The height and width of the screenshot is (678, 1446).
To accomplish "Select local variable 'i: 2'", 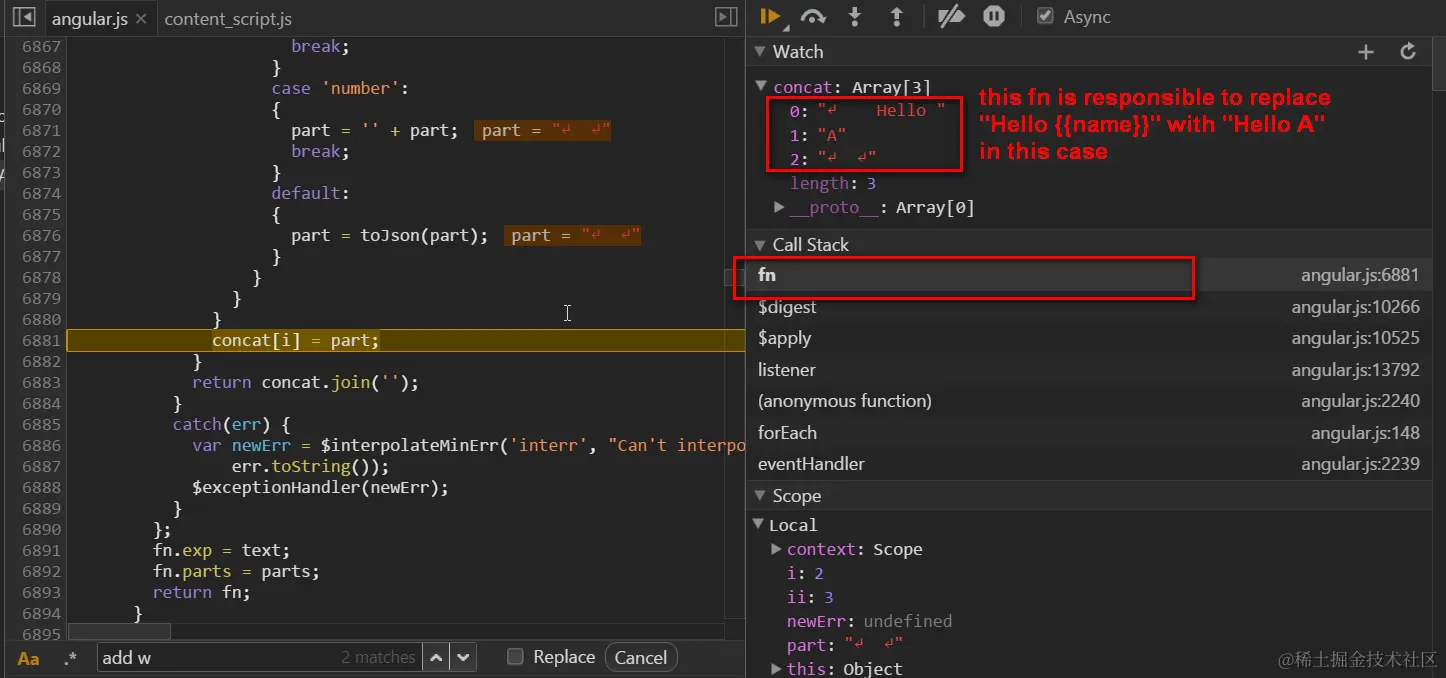I will [x=805, y=573].
